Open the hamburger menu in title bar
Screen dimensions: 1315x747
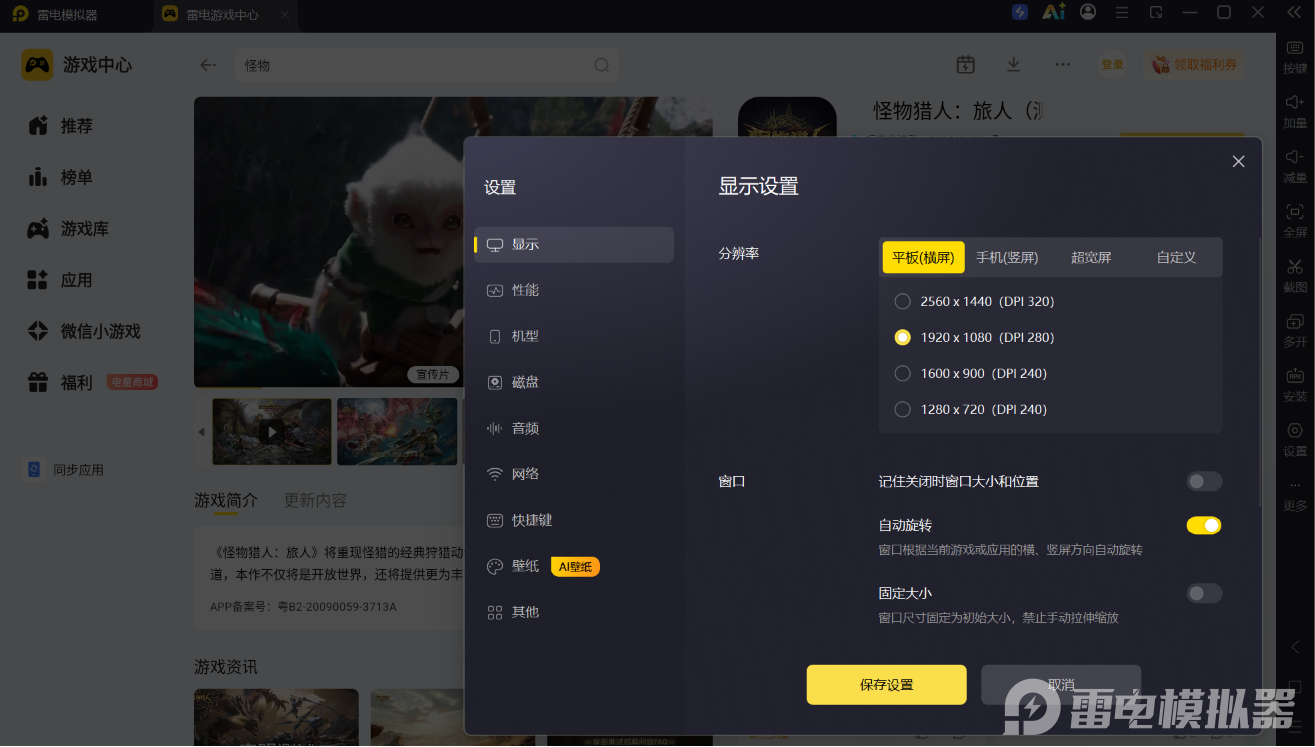pyautogui.click(x=1122, y=12)
